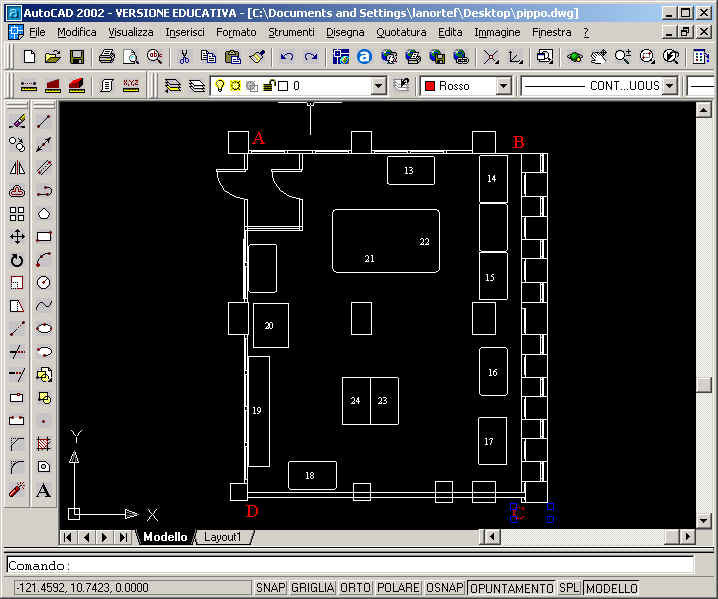Select the Spline draw tool

pos(44,305)
